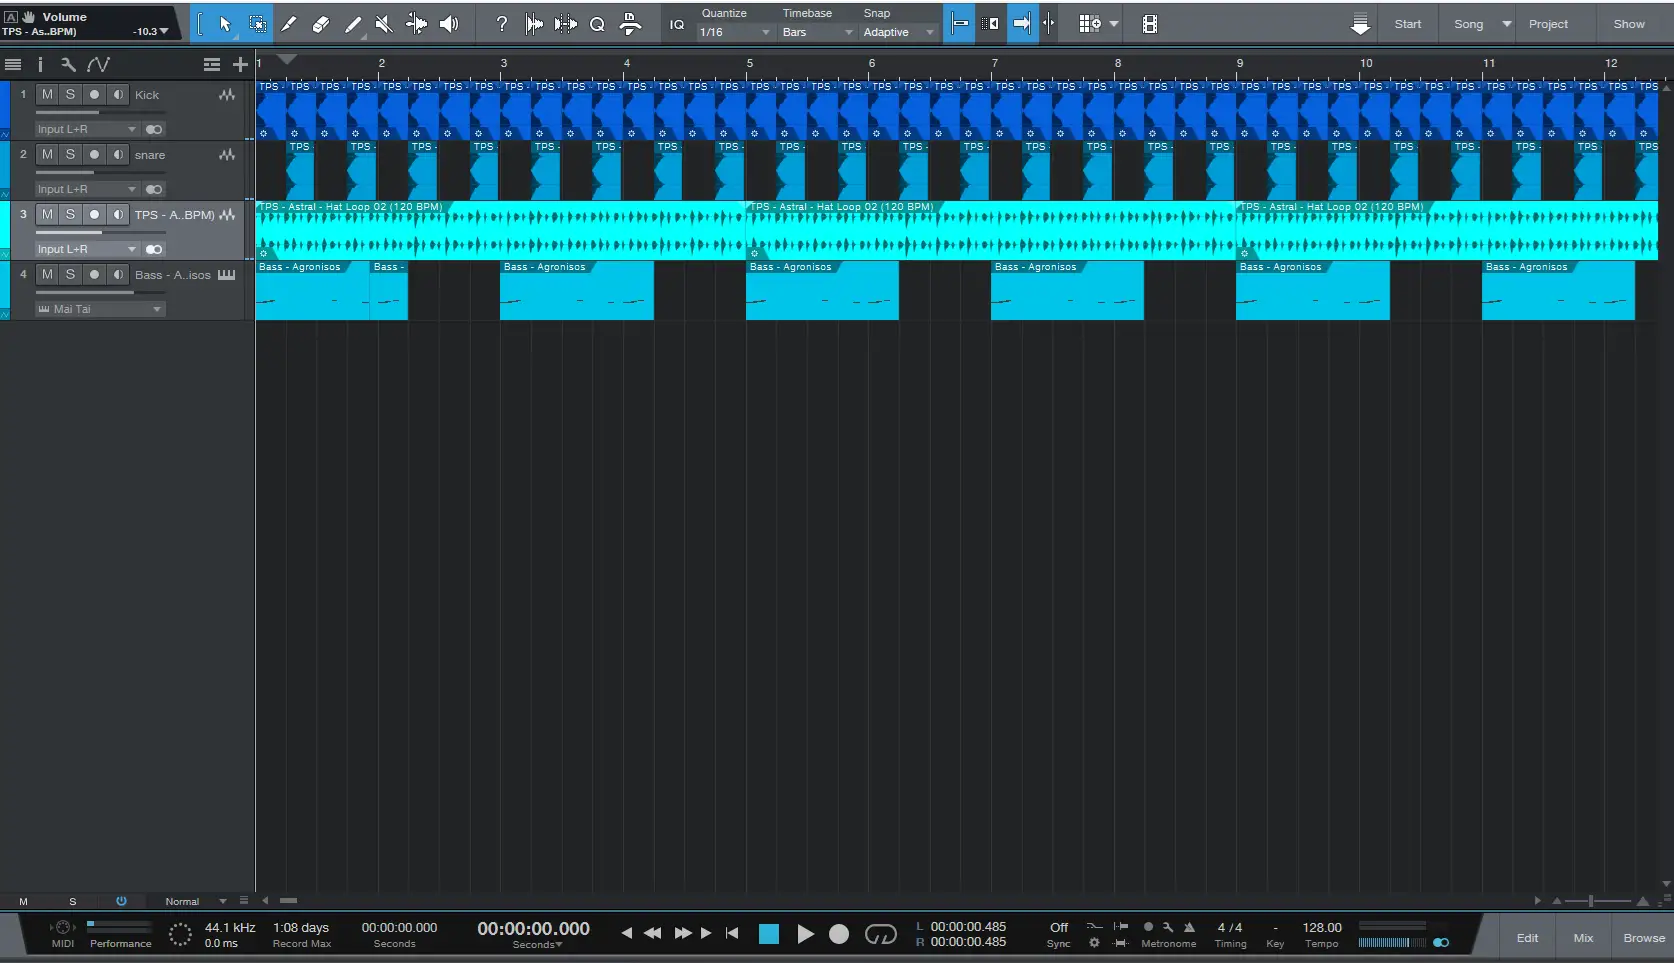Solo the snare track
The width and height of the screenshot is (1674, 963).
70,155
